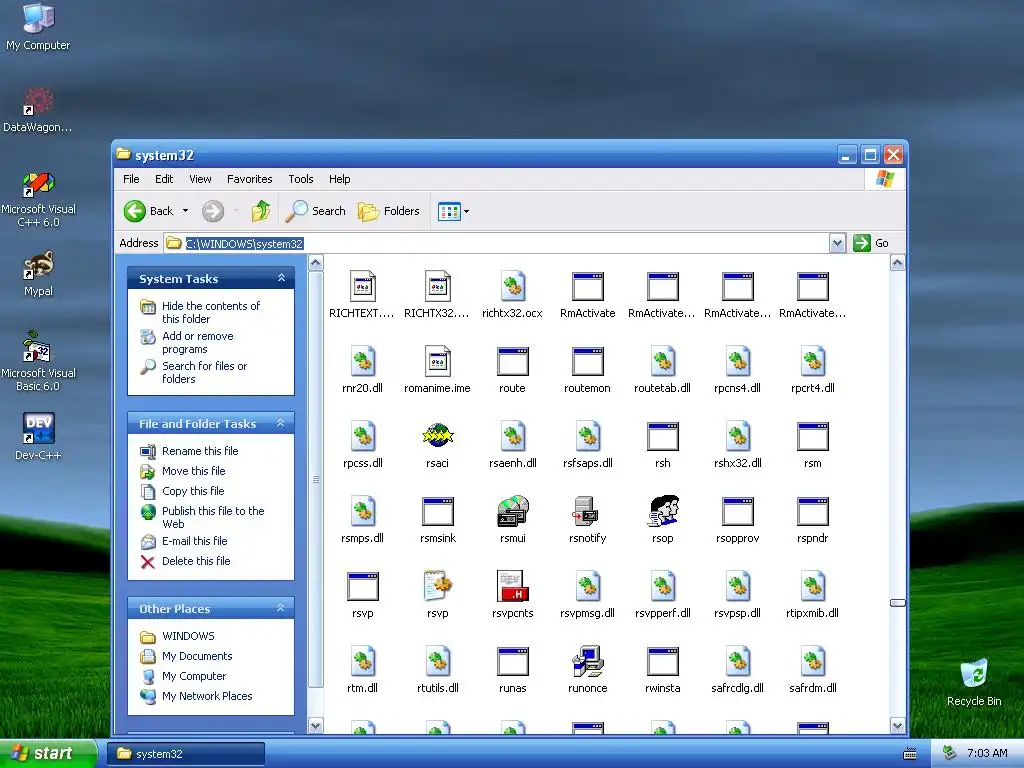Image resolution: width=1024 pixels, height=768 pixels.
Task: Select the rsmsink file icon
Action: pos(438,511)
